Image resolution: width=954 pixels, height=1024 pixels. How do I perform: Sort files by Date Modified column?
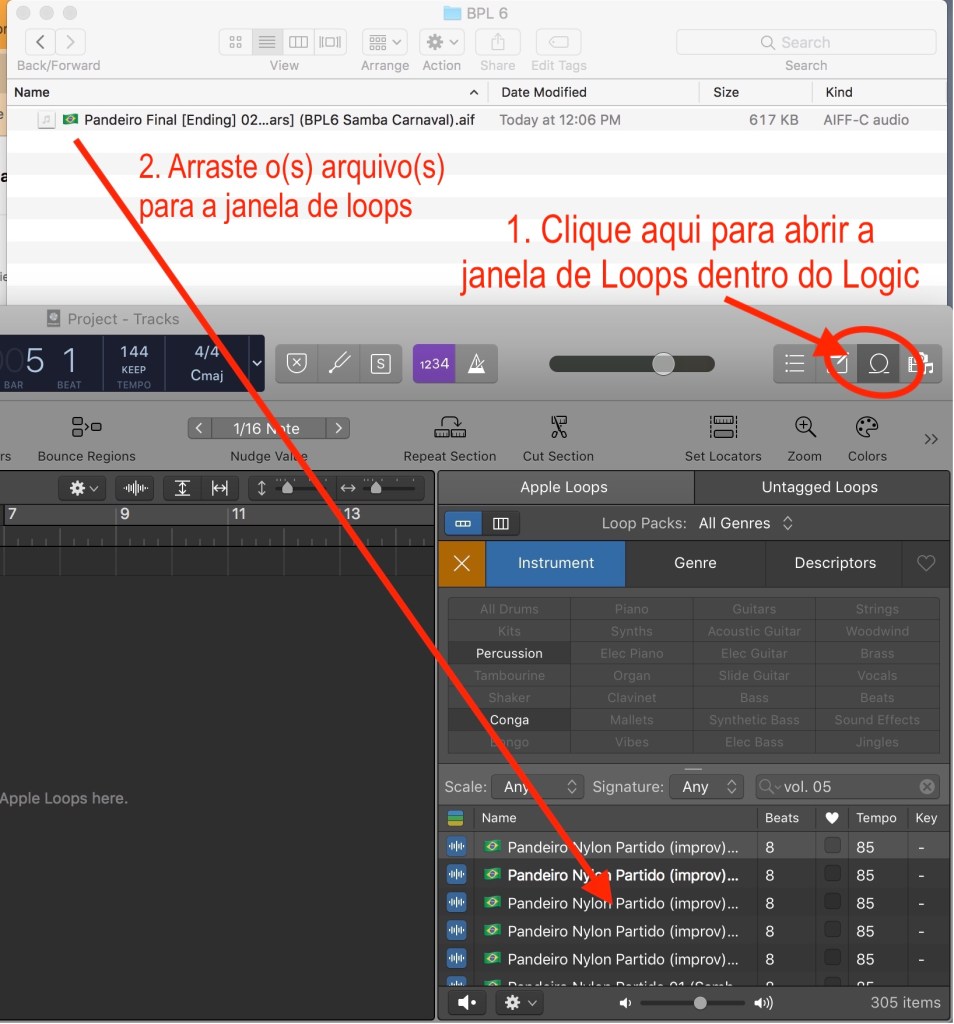pos(594,92)
